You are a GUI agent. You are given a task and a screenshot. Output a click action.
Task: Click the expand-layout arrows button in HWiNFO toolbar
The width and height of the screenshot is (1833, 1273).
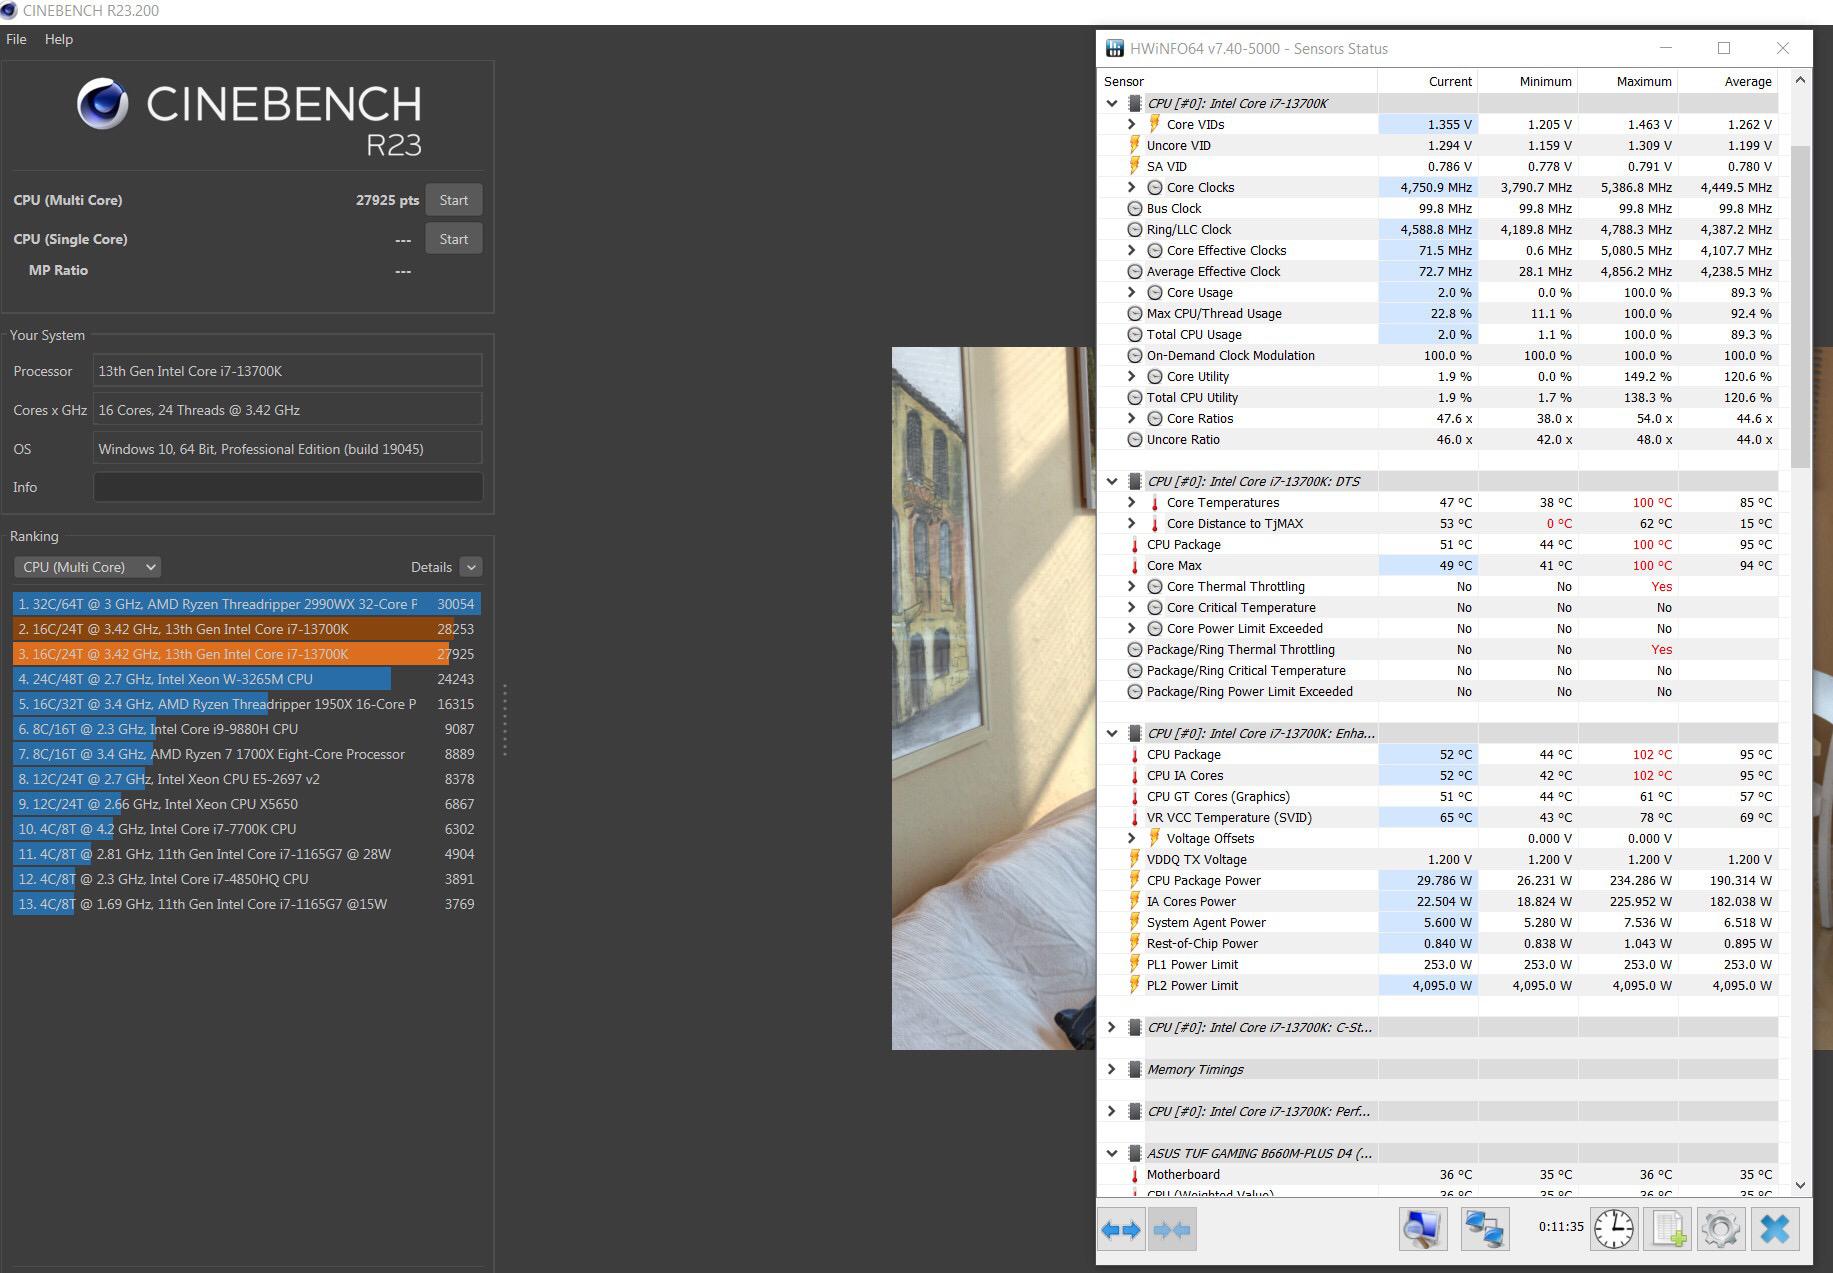(1121, 1229)
